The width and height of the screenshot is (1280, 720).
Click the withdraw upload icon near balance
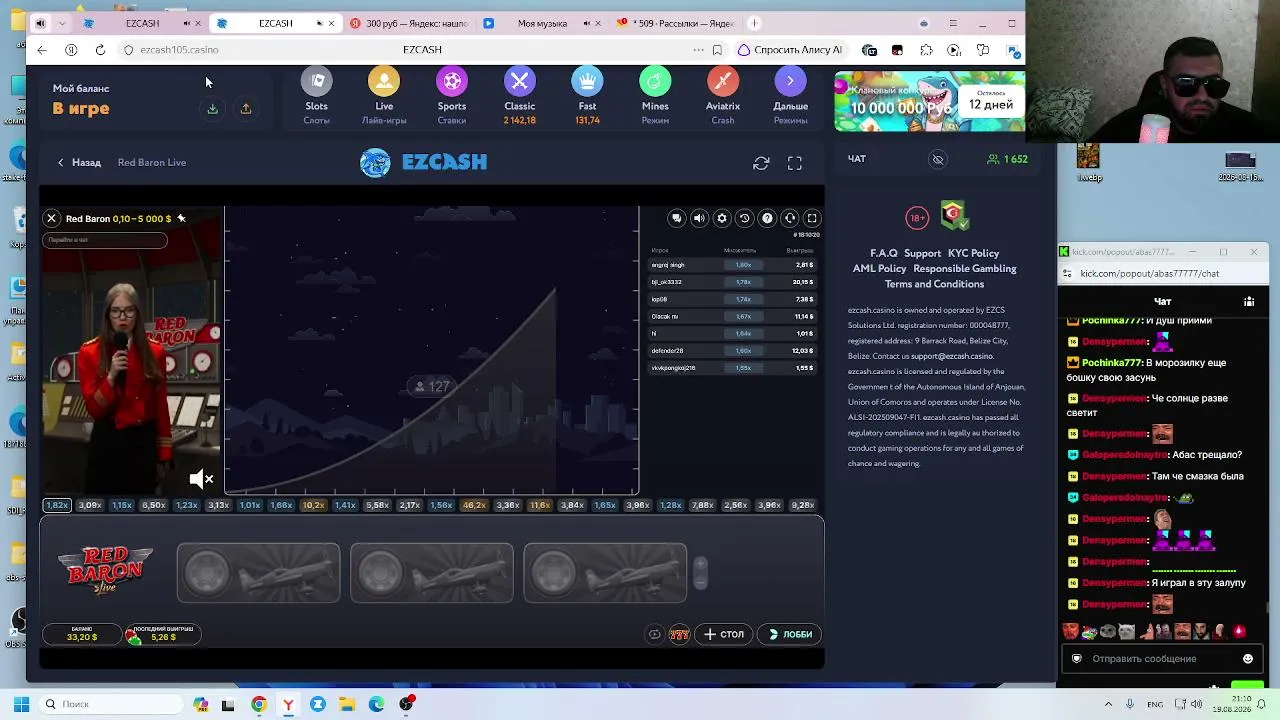(245, 109)
